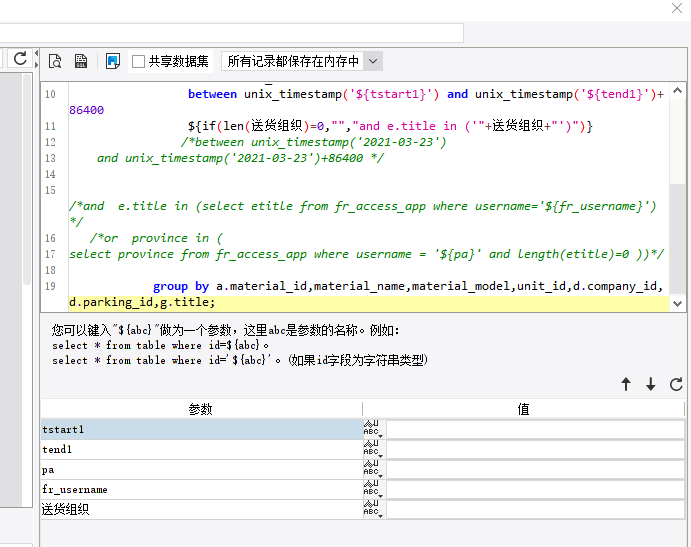
Task: Click the value field for tstart1
Action: [x=535, y=430]
